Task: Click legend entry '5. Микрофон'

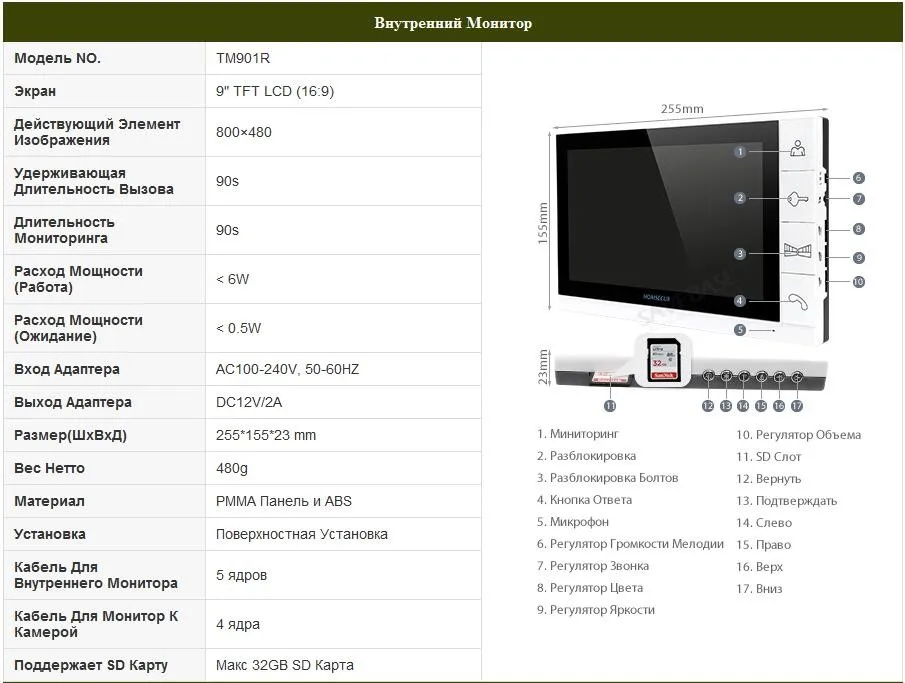Action: pyautogui.click(x=573, y=521)
